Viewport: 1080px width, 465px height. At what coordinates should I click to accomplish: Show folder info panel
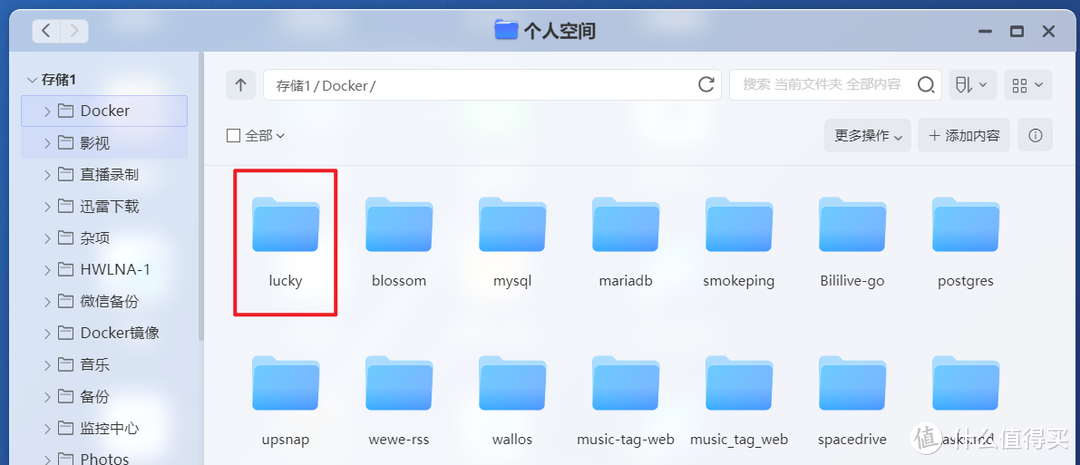1035,135
